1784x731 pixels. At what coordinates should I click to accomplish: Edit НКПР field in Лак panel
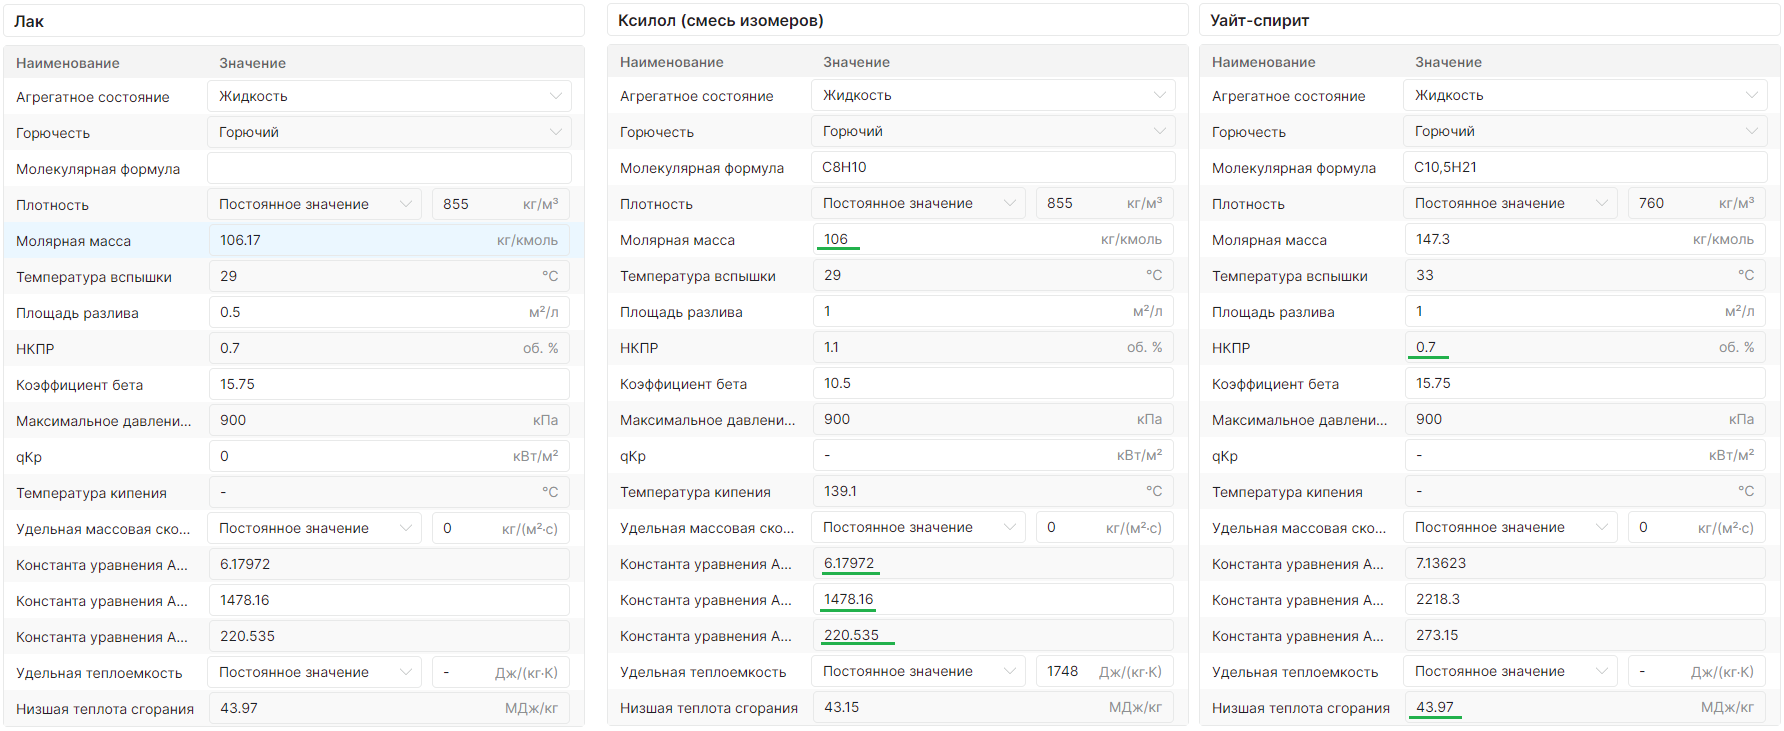[x=389, y=348]
